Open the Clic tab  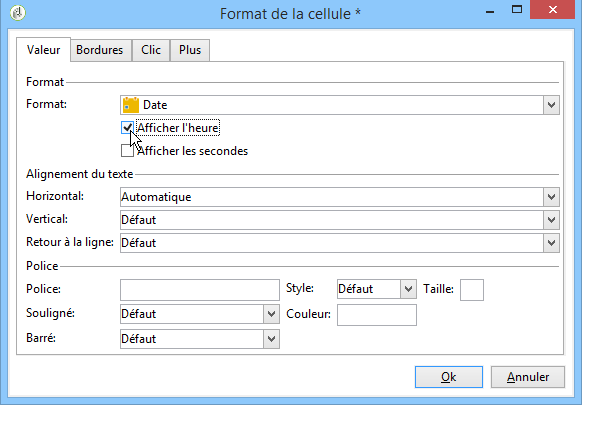click(151, 50)
